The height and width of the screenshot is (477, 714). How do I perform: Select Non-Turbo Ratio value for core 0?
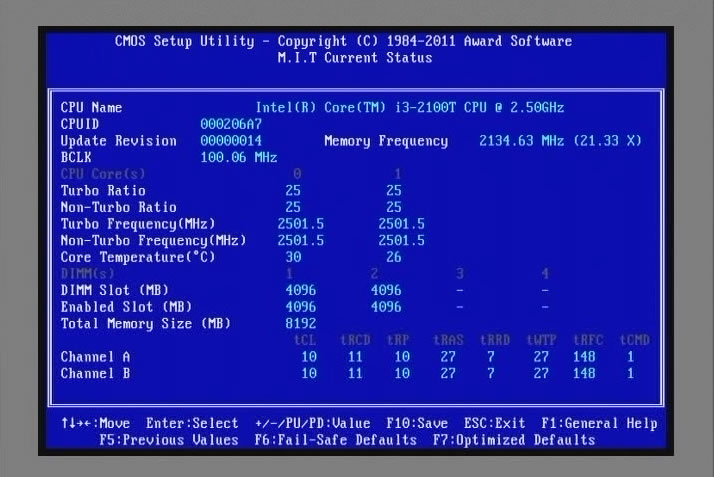point(293,207)
